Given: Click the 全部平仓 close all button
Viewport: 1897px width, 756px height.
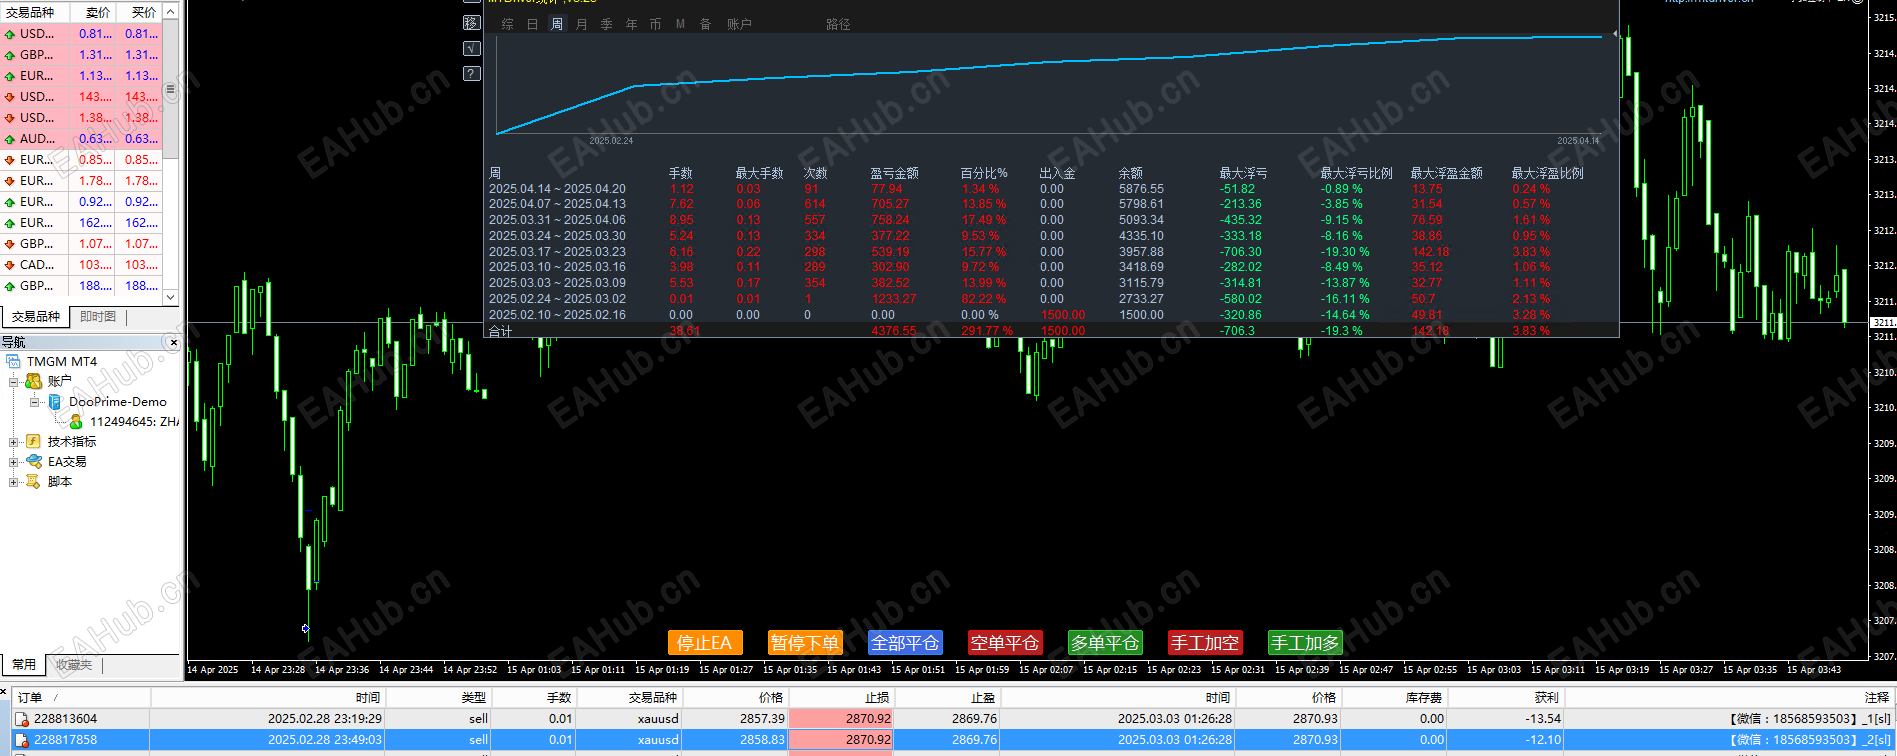Looking at the screenshot, I should (905, 643).
